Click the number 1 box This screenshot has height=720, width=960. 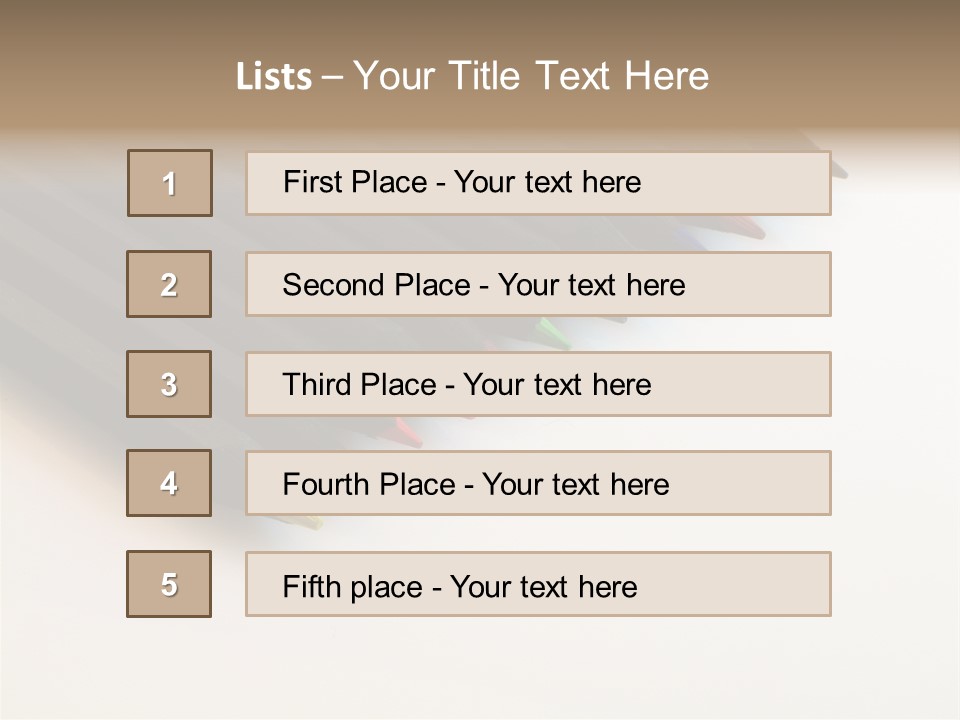click(x=170, y=183)
